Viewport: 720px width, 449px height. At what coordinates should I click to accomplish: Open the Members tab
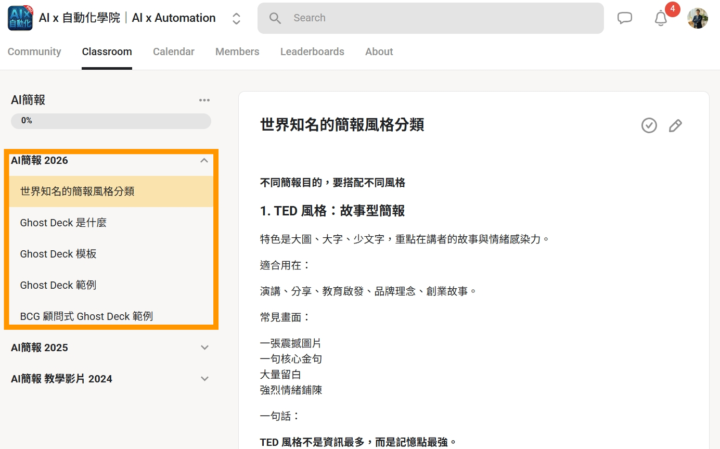237,51
